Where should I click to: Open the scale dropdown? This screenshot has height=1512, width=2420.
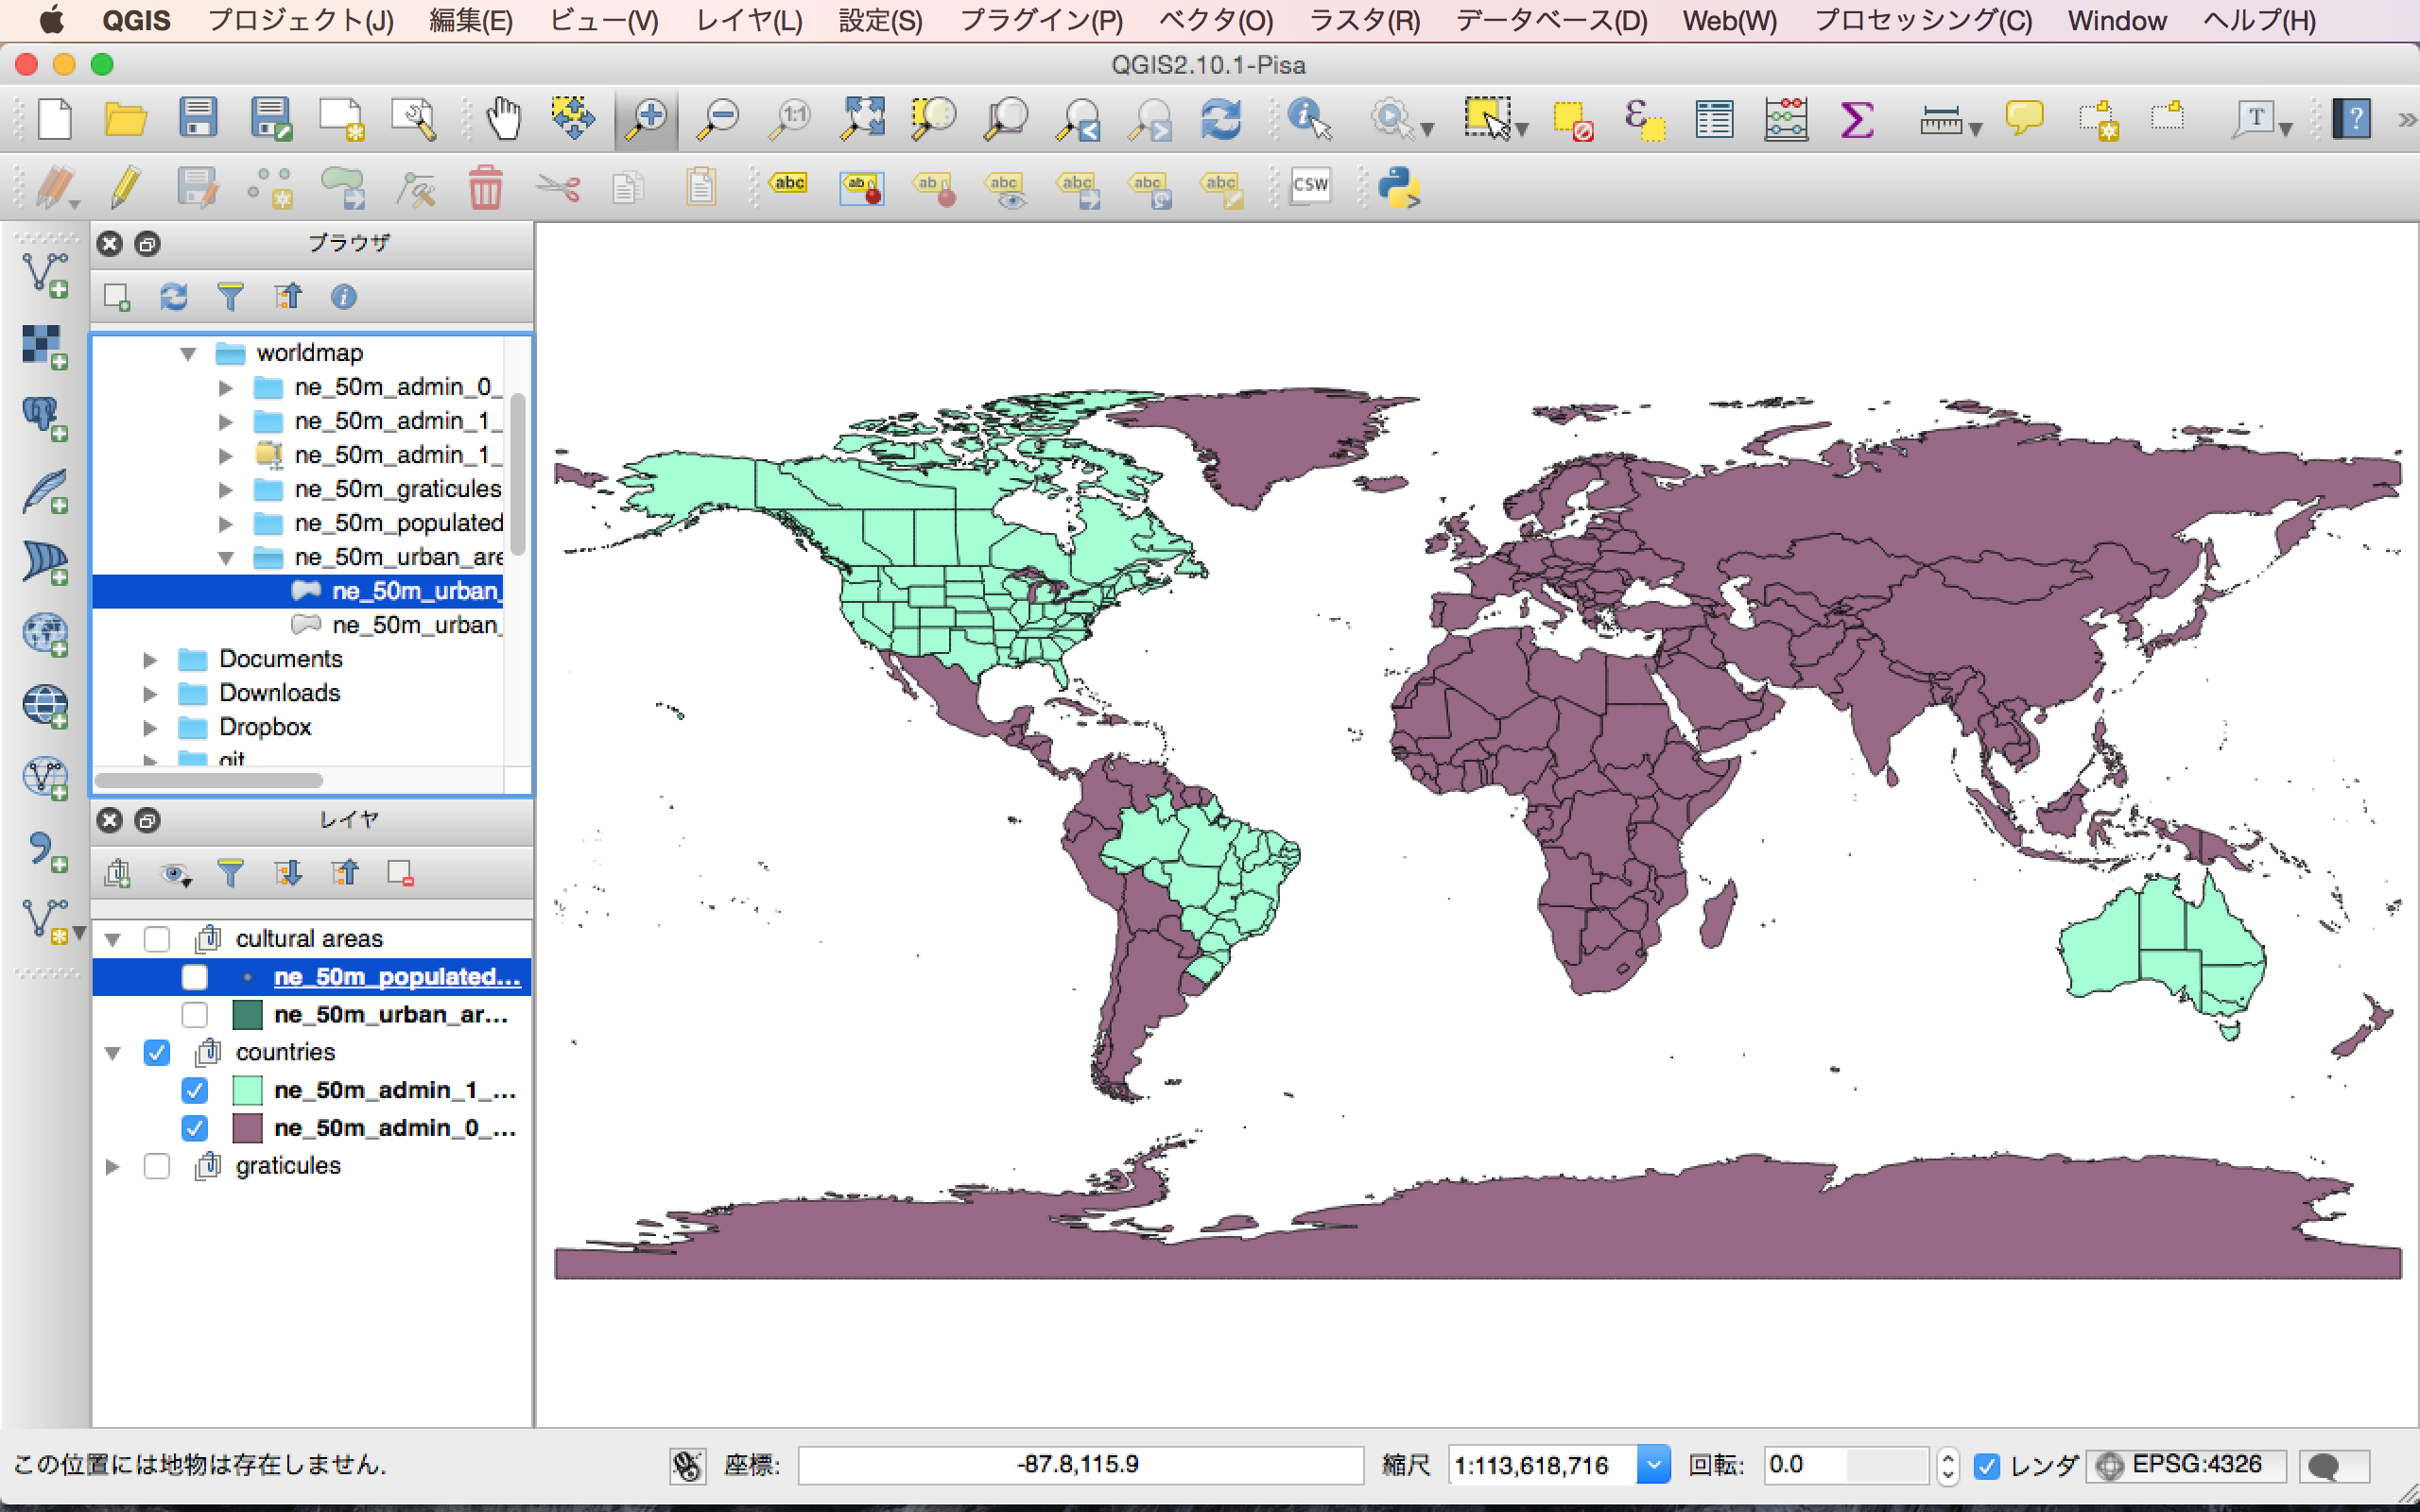[1653, 1466]
